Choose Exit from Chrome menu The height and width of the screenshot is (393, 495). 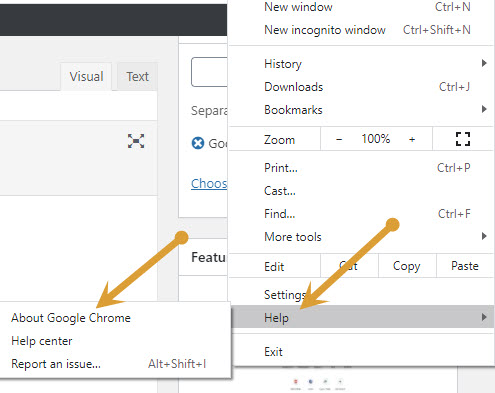pos(361,352)
